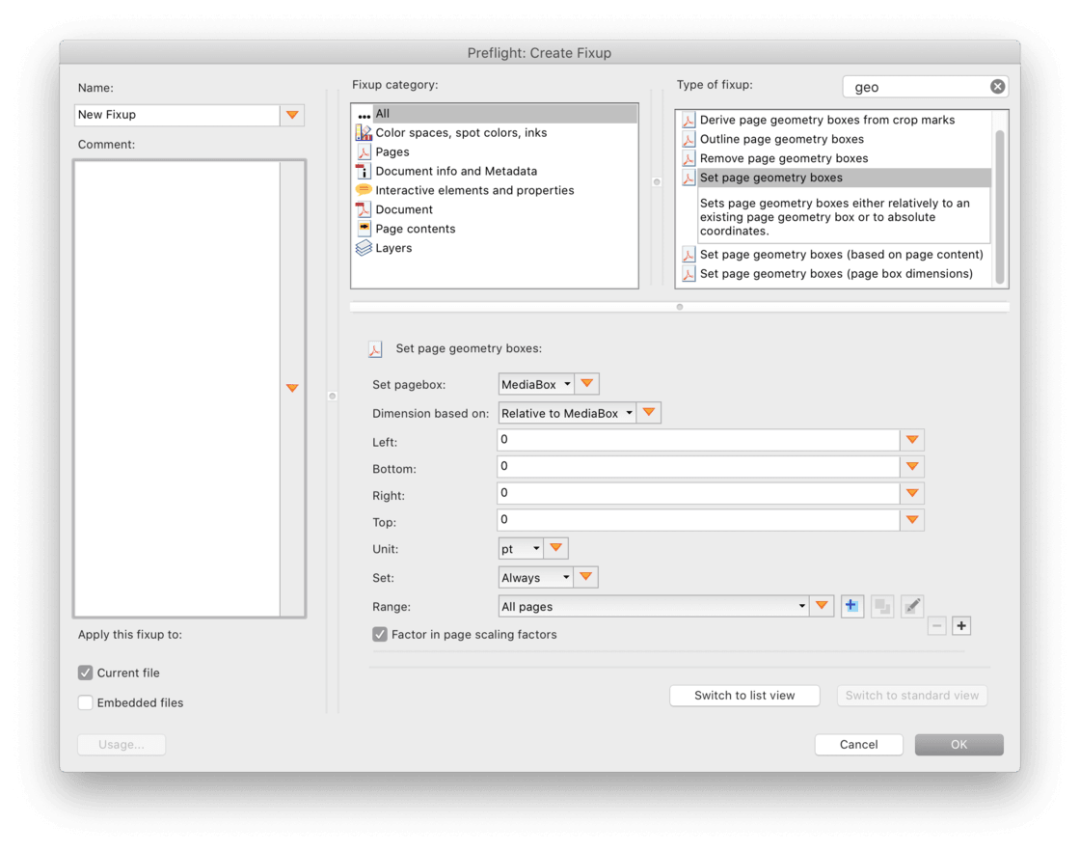This screenshot has height=851, width=1080.
Task: Click the Document category PDF icon
Action: click(x=364, y=209)
